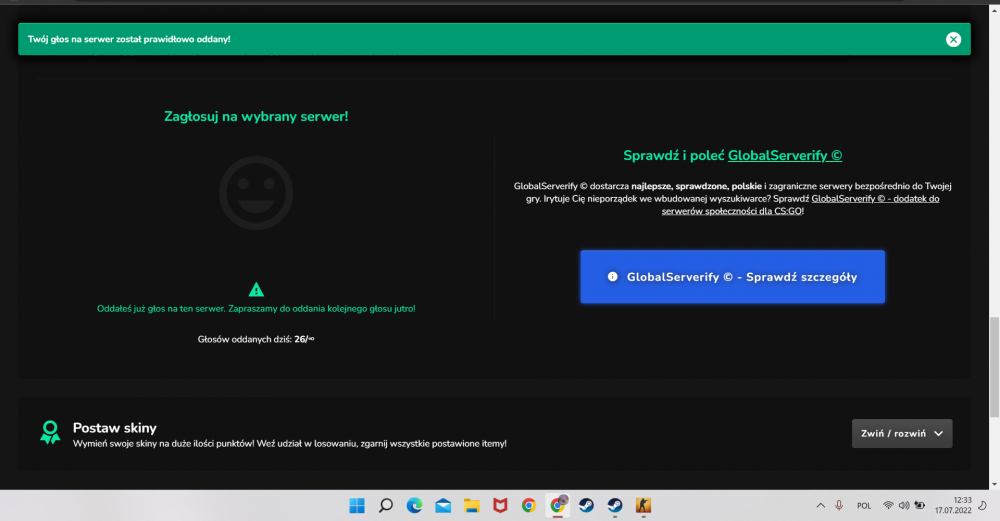Open the volume speaker tray icon
The height and width of the screenshot is (521, 1000).
click(904, 506)
